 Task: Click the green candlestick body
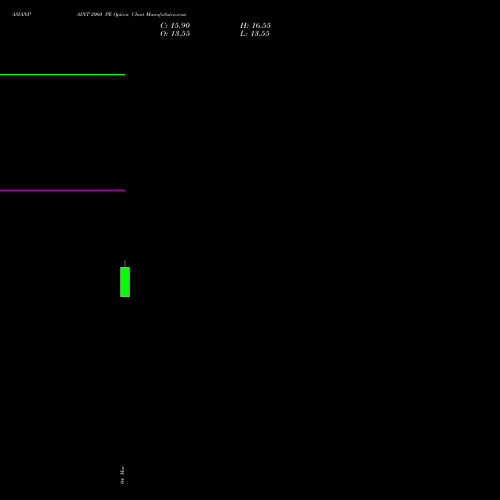pyautogui.click(x=125, y=282)
